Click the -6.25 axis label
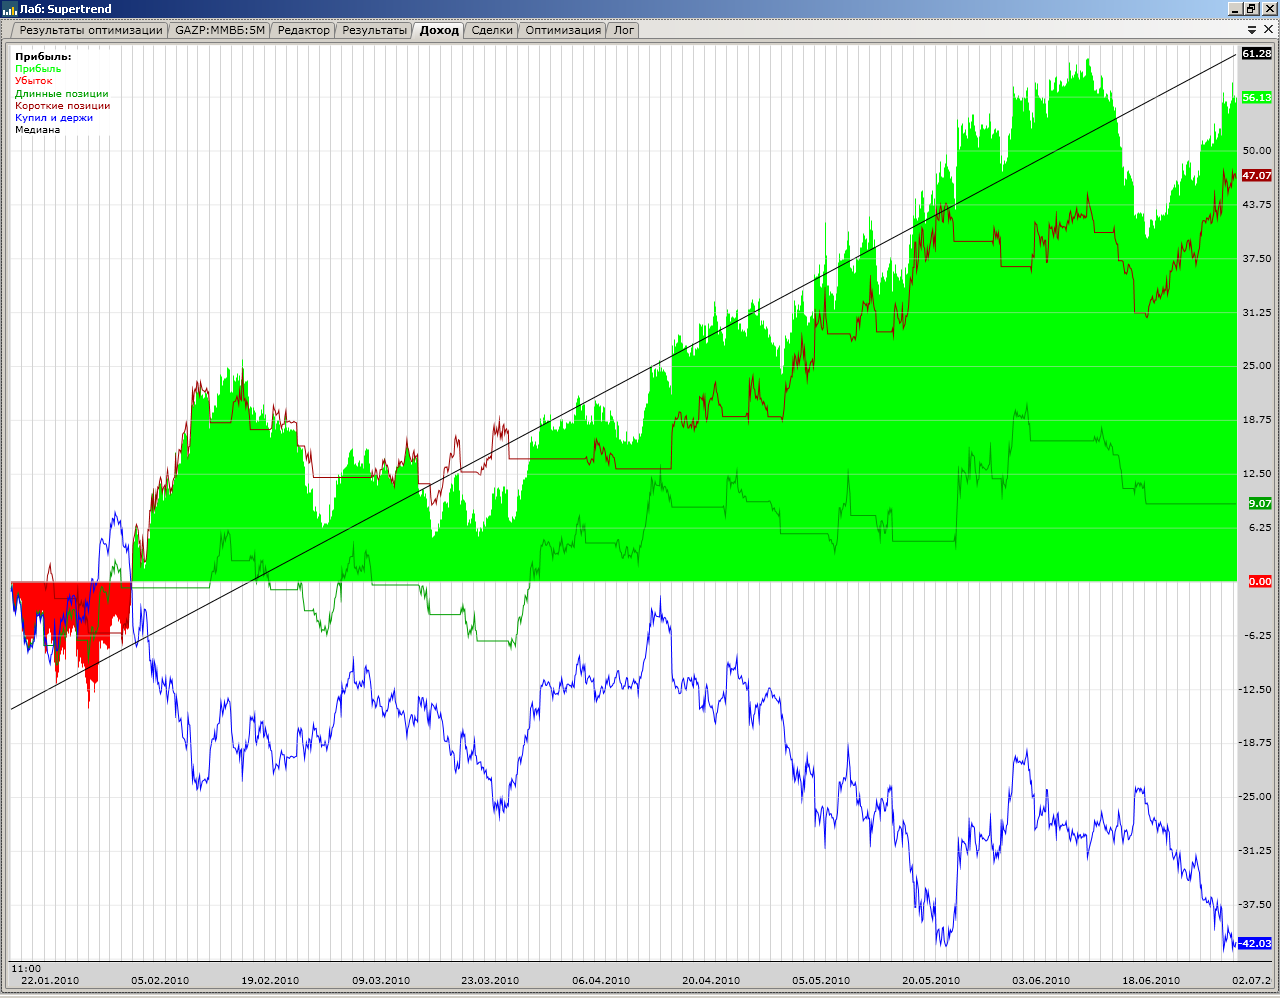This screenshot has width=1280, height=998. coord(1258,636)
